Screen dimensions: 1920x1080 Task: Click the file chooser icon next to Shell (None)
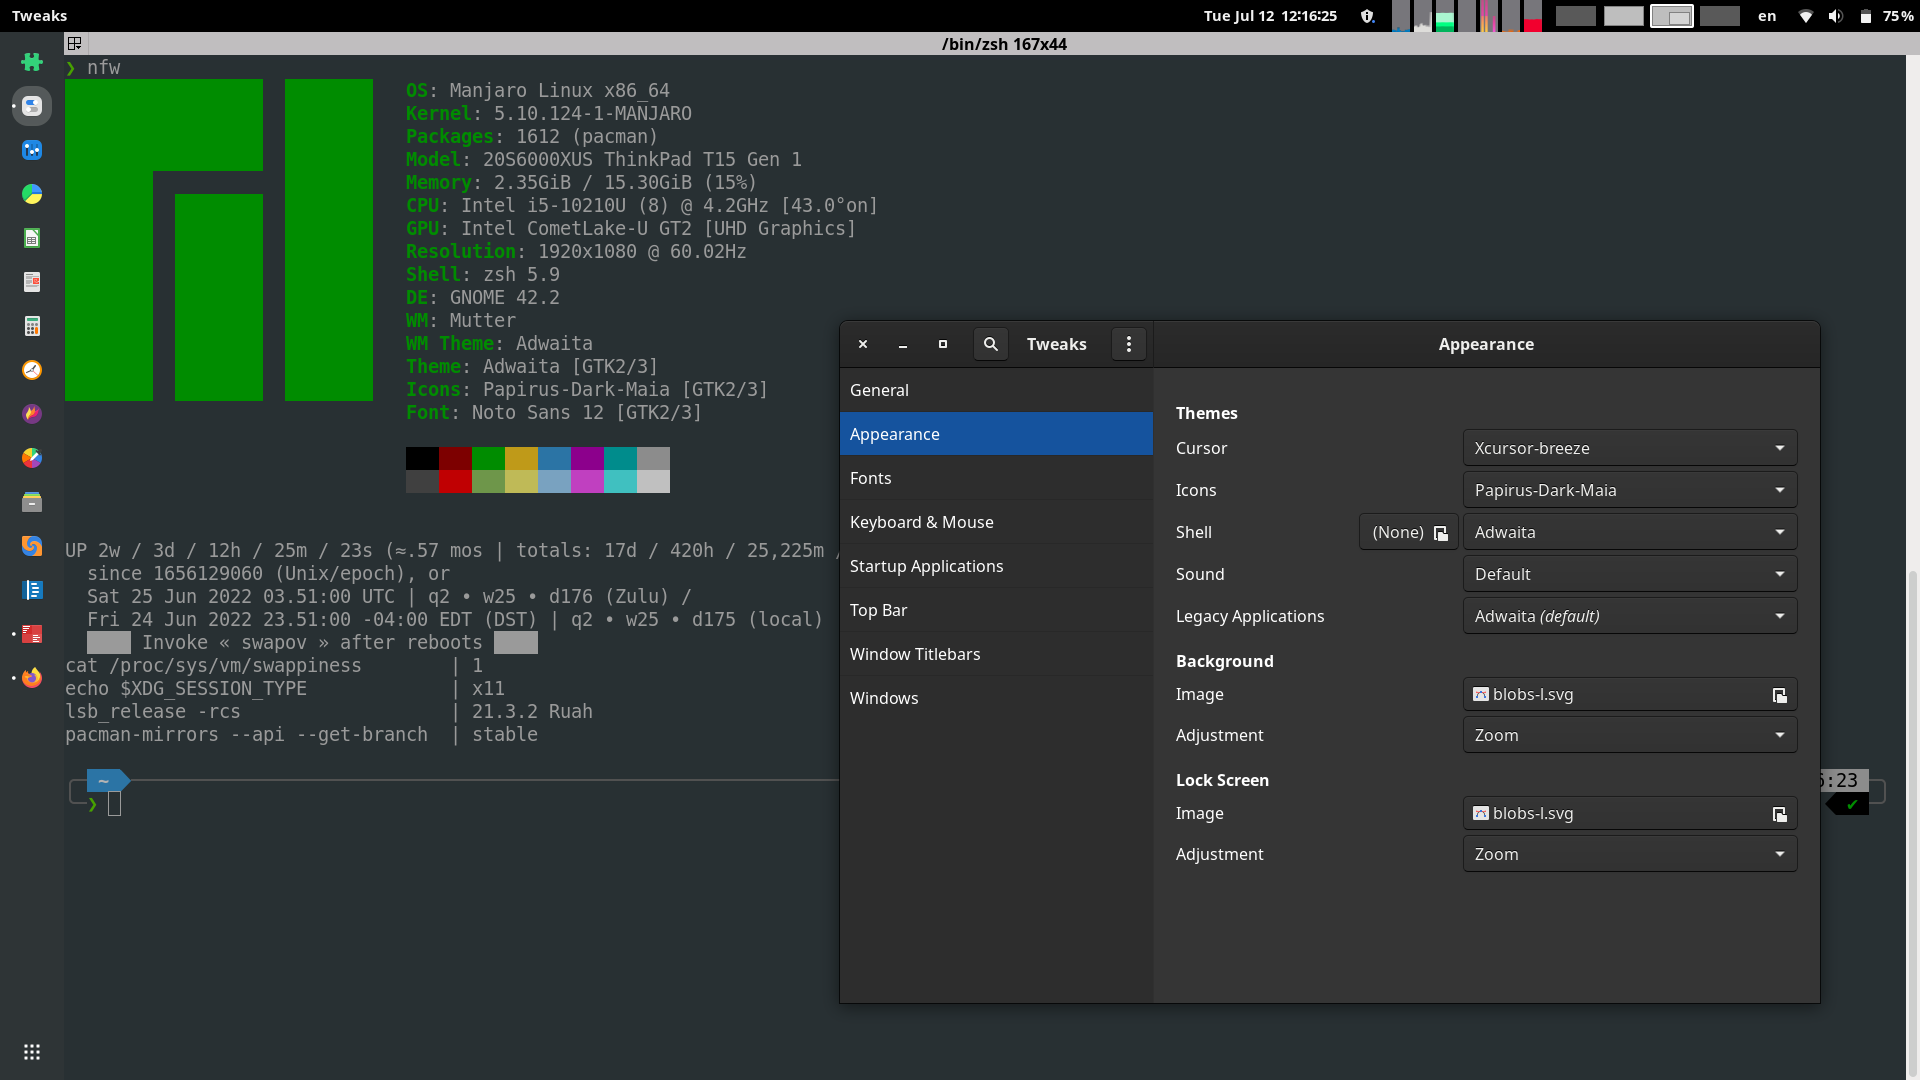(x=1441, y=533)
